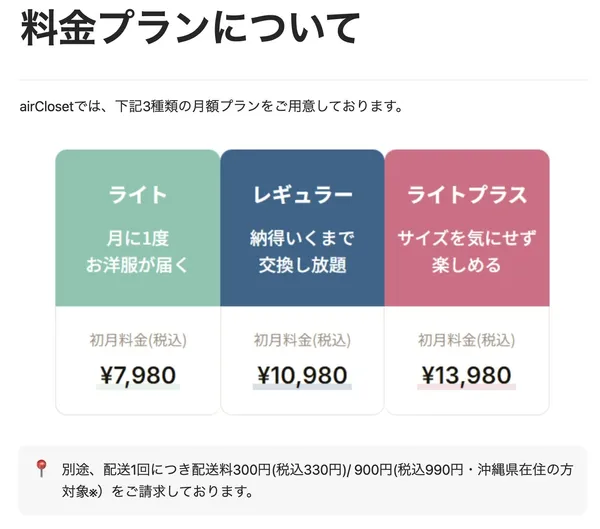The height and width of the screenshot is (529, 600).
Task: Click 月に1度お洋服が届く description
Action: 138,251
